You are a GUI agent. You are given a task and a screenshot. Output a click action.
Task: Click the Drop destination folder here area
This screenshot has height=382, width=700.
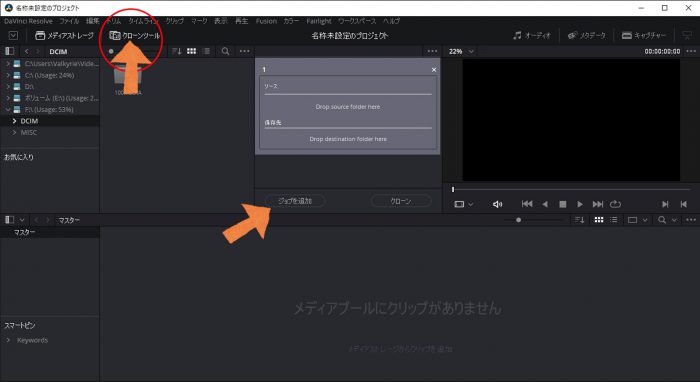coord(348,139)
